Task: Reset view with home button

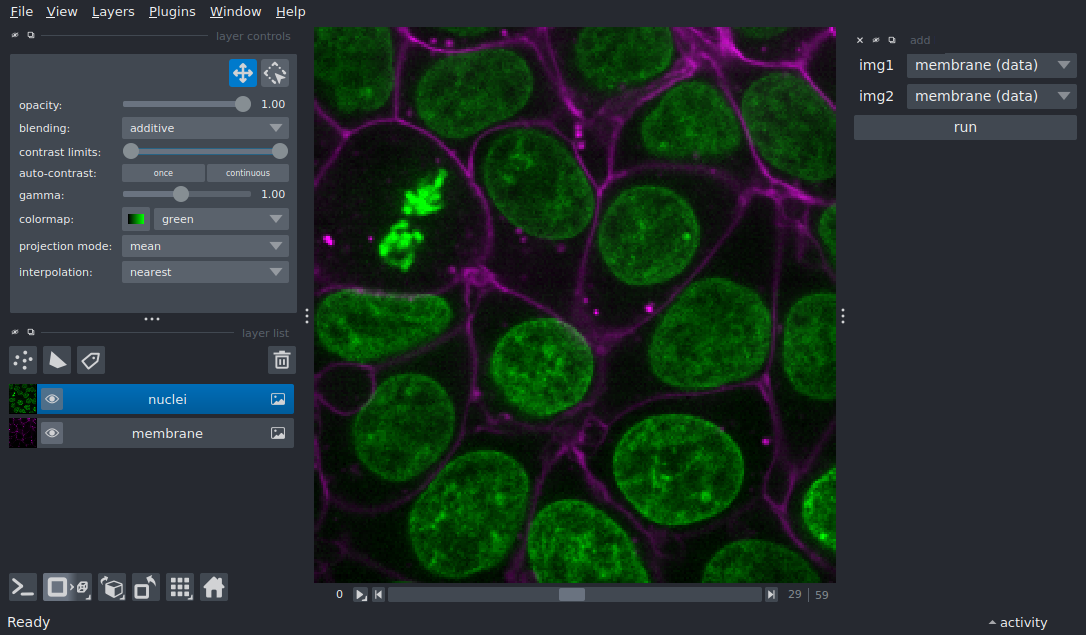Action: 213,587
